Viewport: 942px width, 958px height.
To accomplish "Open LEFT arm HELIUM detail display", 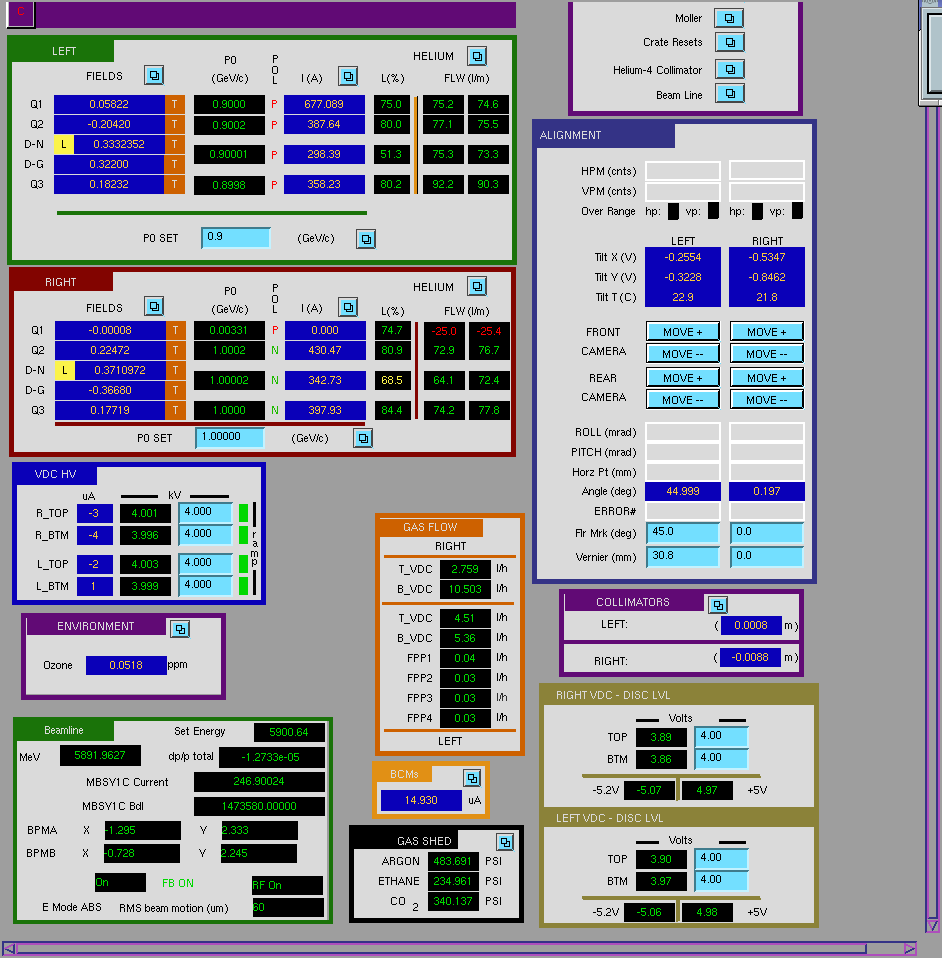I will pyautogui.click(x=477, y=56).
